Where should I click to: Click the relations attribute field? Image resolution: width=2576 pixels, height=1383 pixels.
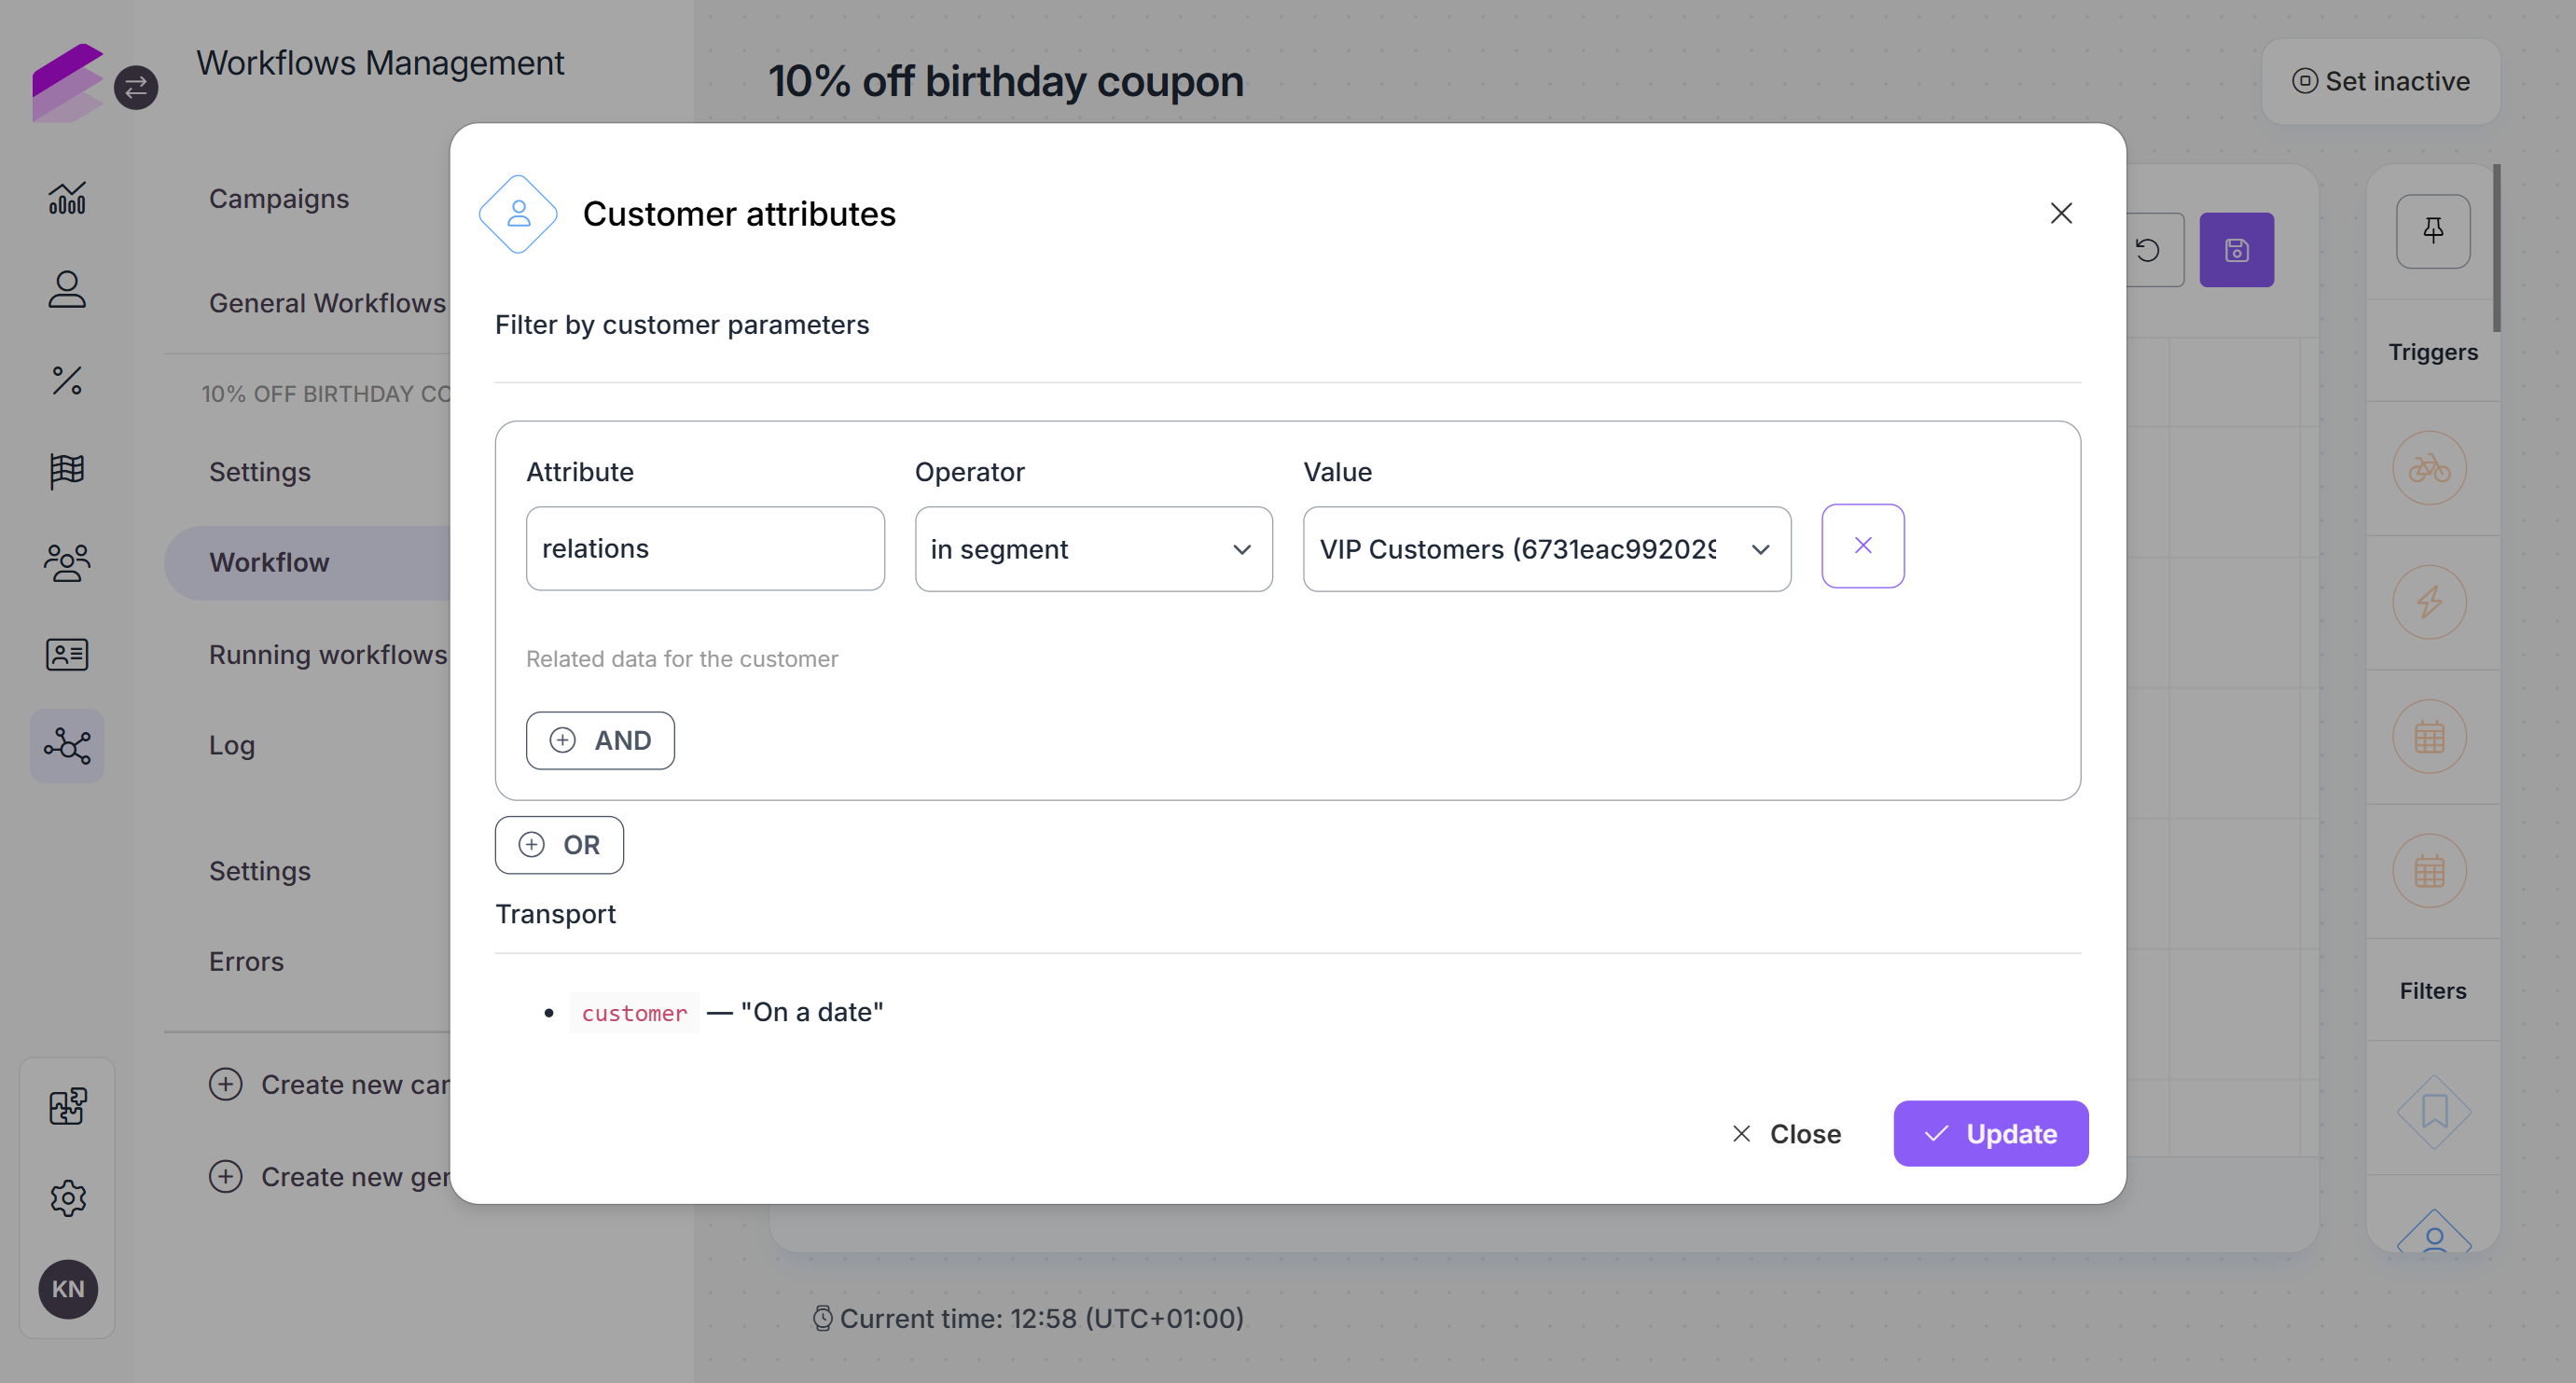click(x=705, y=548)
